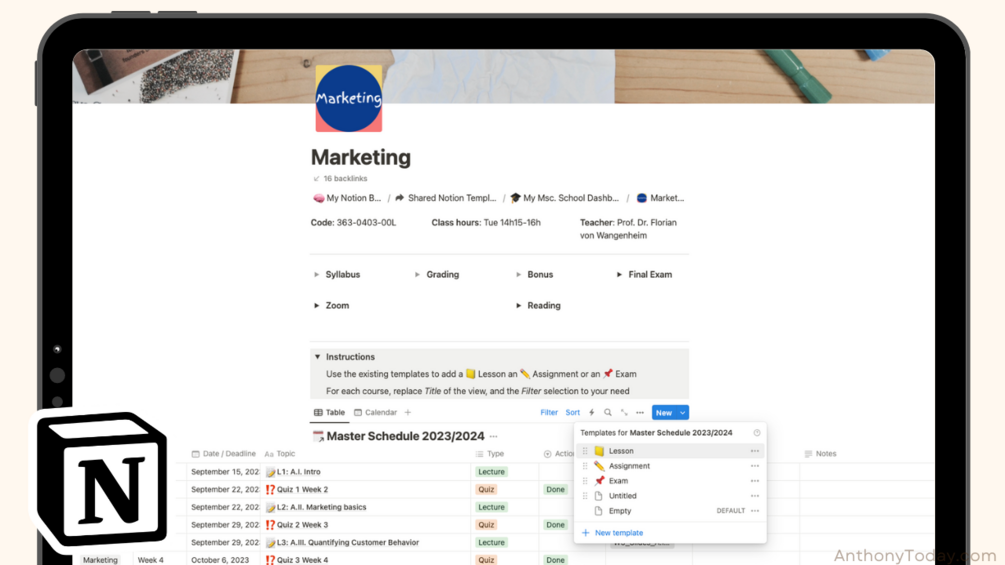This screenshot has height=565, width=1005.
Task: Click the templates help icon
Action: [757, 433]
